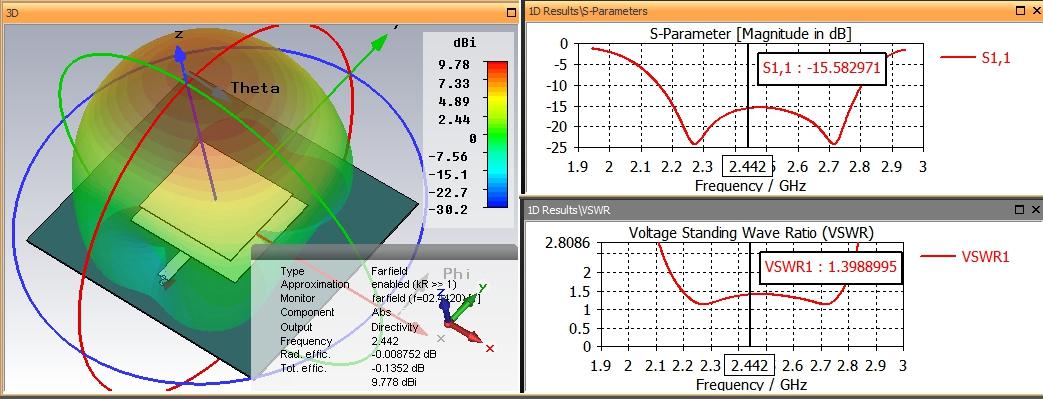Screen dimensions: 1043x399
Task: Click the VSWR1 marker value box
Action: point(831,267)
